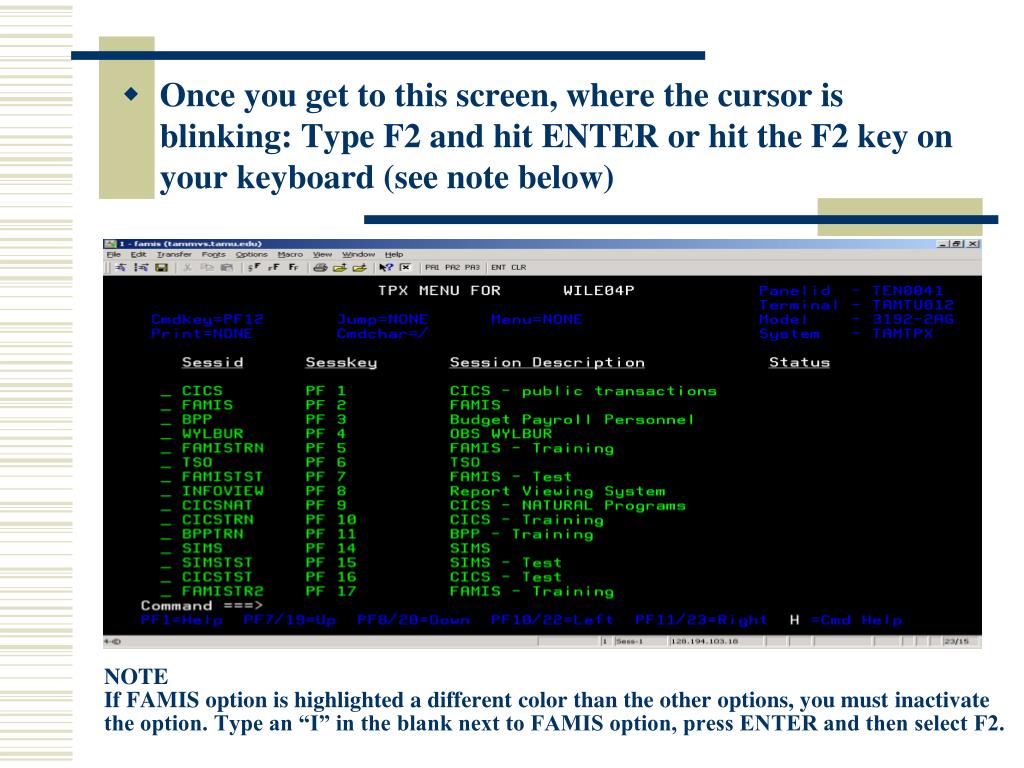1024x768 pixels.
Task: Click the CICSNAT session ID text
Action: tap(217, 505)
